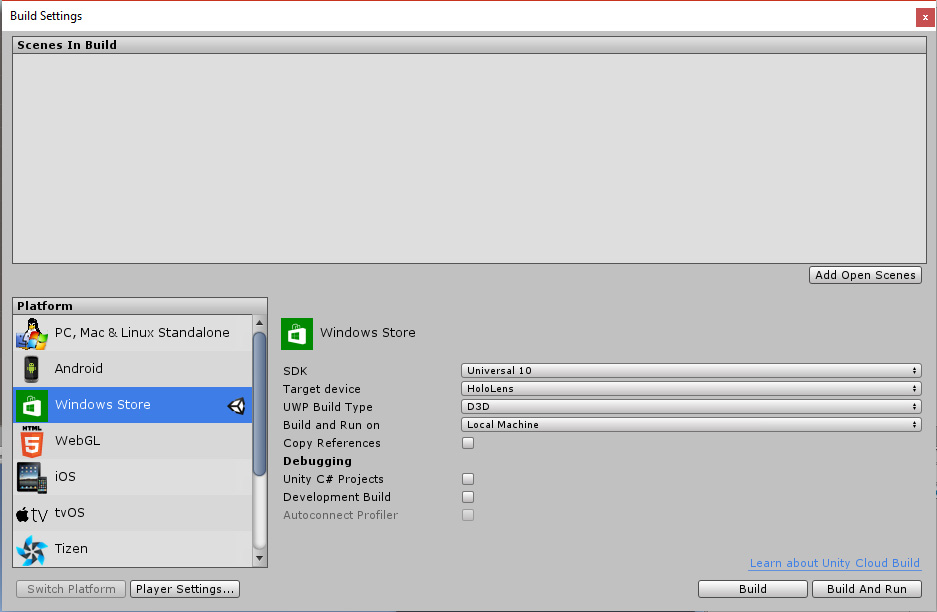
Task: Click the Apple tvOS platform icon
Action: (32, 514)
